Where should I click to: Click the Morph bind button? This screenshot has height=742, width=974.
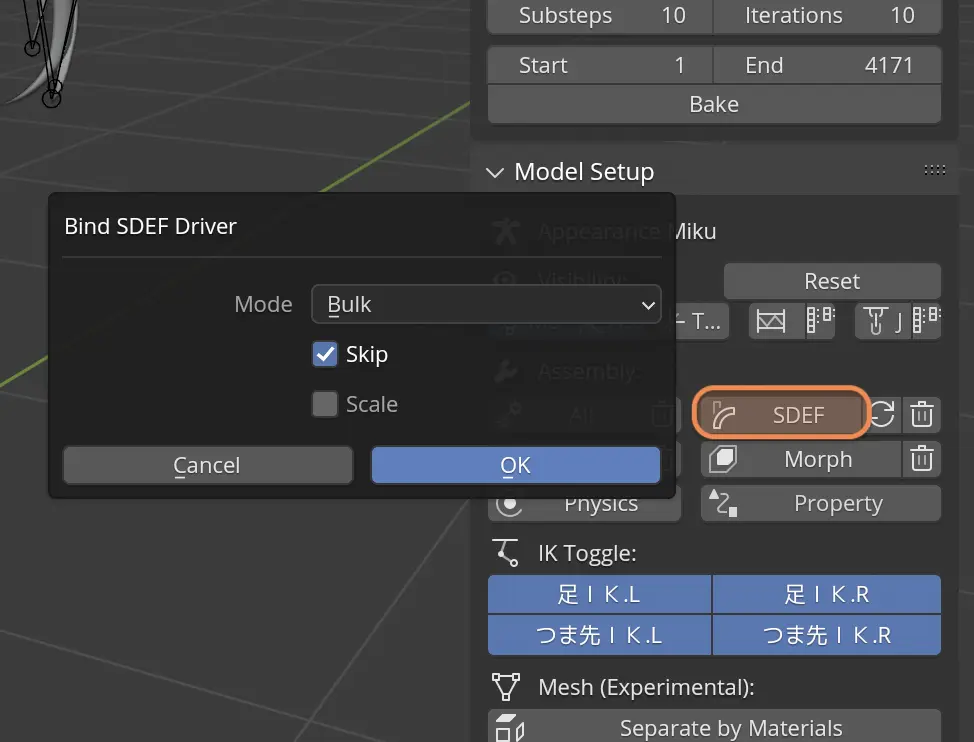click(x=801, y=459)
